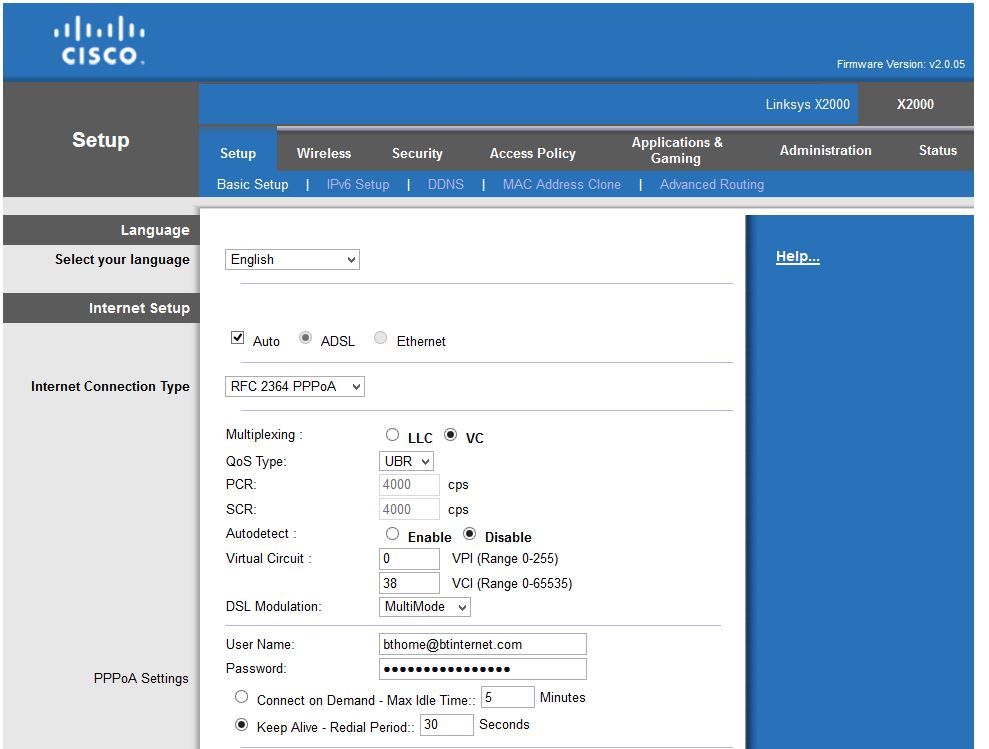
Task: Select the Ethernet radio option
Action: coord(380,338)
